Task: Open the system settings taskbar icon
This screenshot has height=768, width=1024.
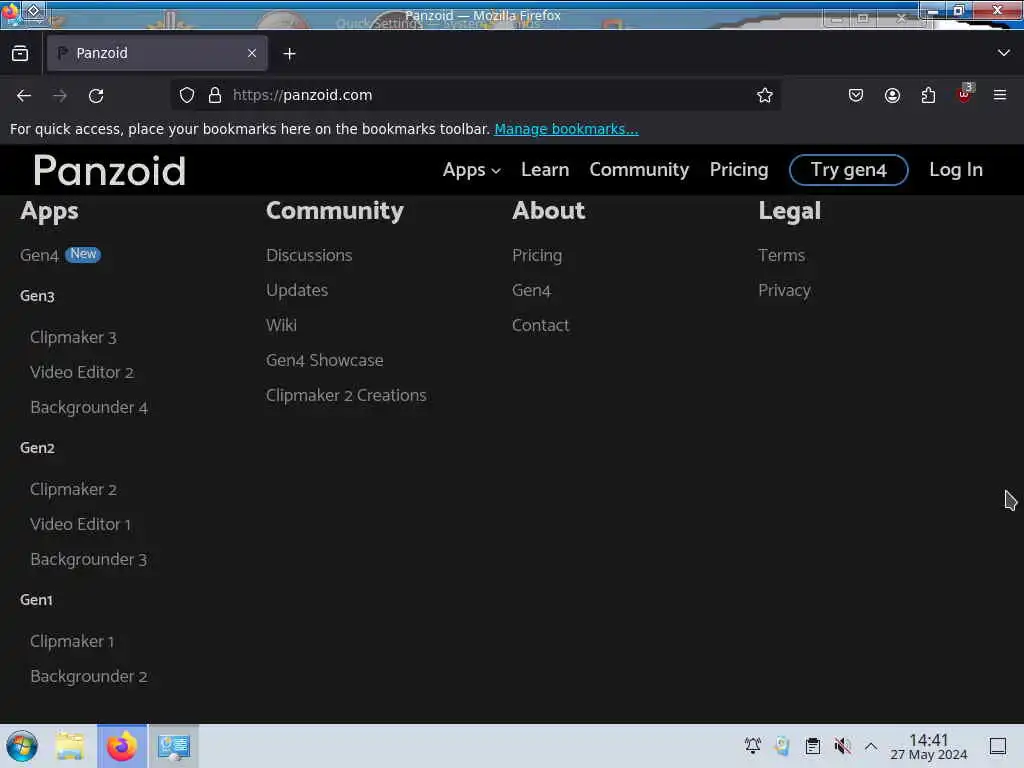Action: pos(173,746)
